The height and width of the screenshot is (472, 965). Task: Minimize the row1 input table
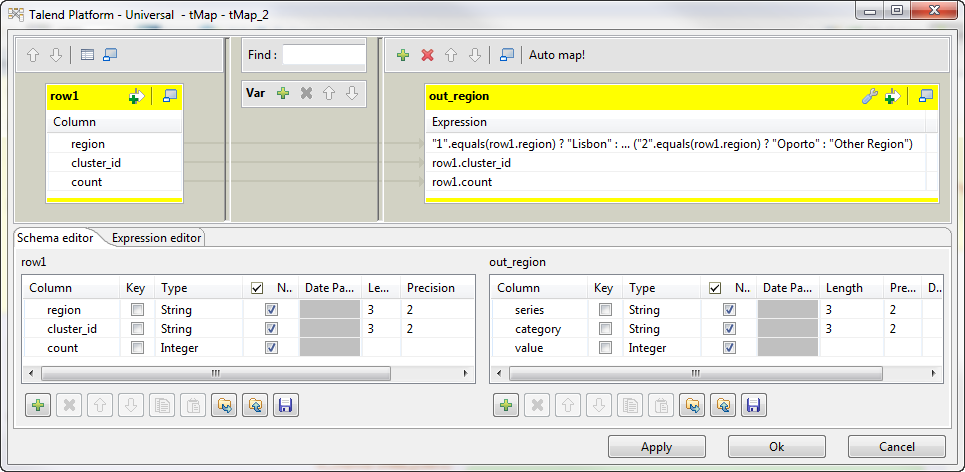coord(170,96)
